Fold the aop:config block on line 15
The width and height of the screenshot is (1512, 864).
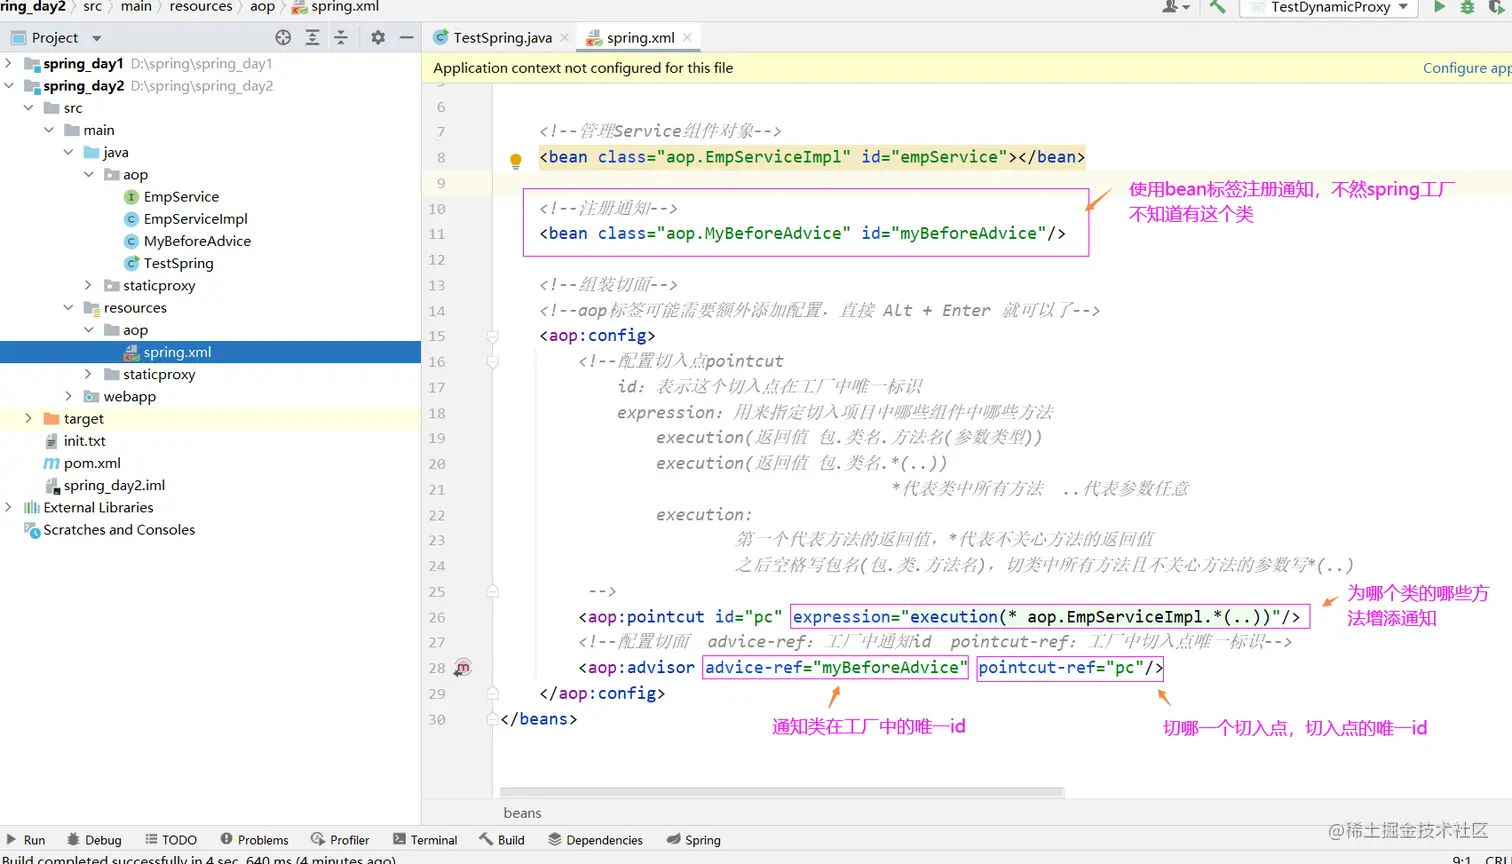point(492,337)
